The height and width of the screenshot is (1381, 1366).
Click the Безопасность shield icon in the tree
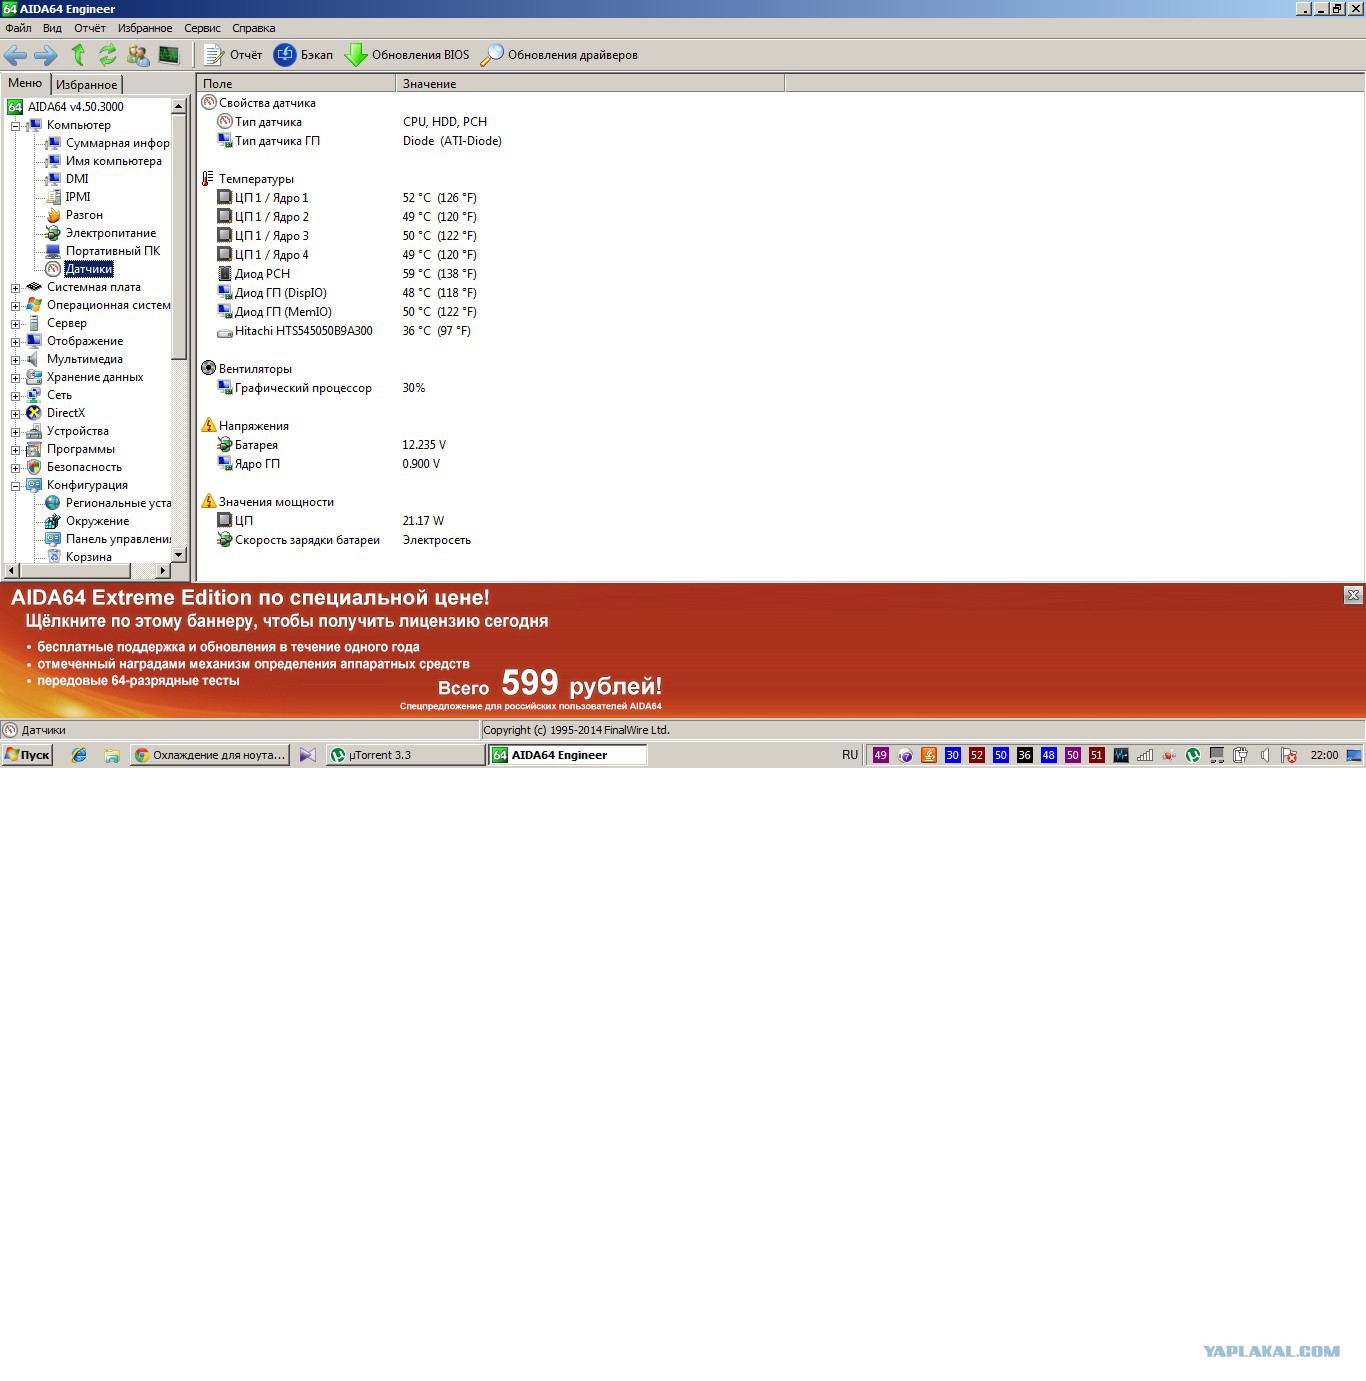click(x=34, y=467)
